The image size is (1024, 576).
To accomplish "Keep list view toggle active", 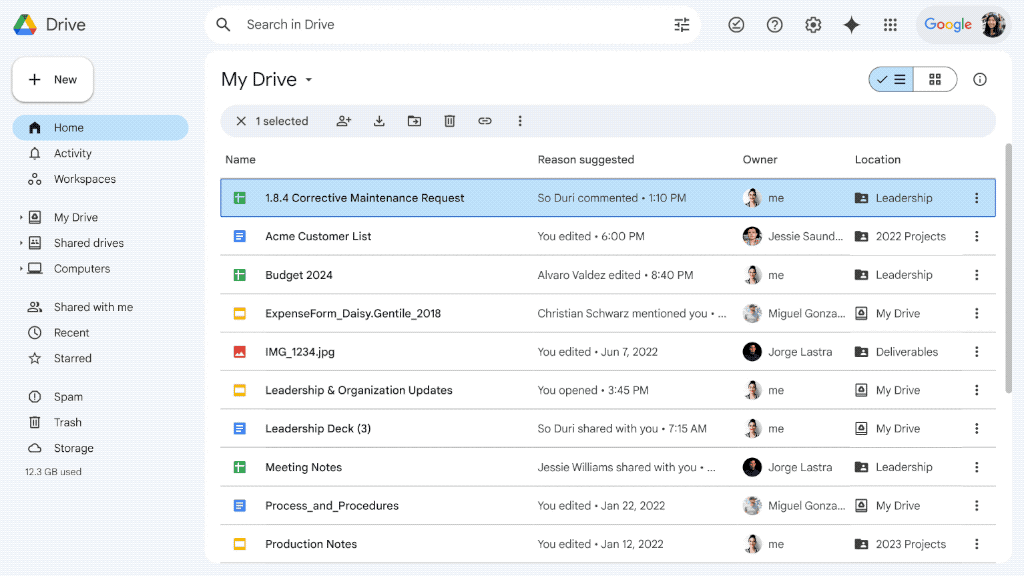I will click(889, 79).
